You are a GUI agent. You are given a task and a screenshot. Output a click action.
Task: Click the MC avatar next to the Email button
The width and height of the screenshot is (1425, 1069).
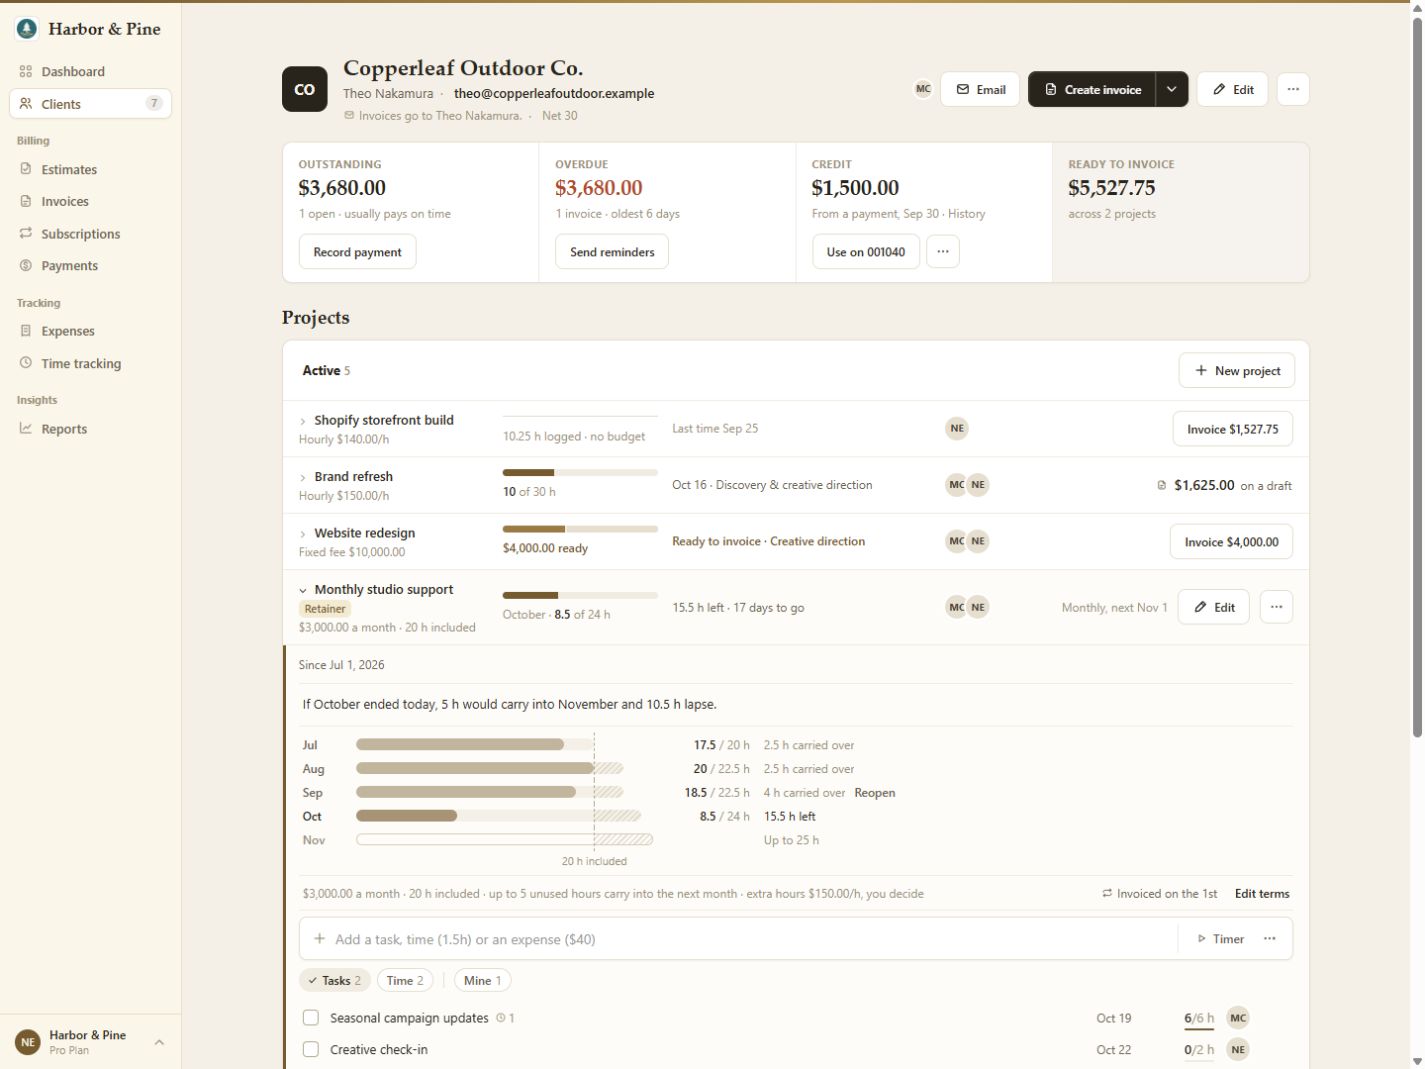click(923, 89)
